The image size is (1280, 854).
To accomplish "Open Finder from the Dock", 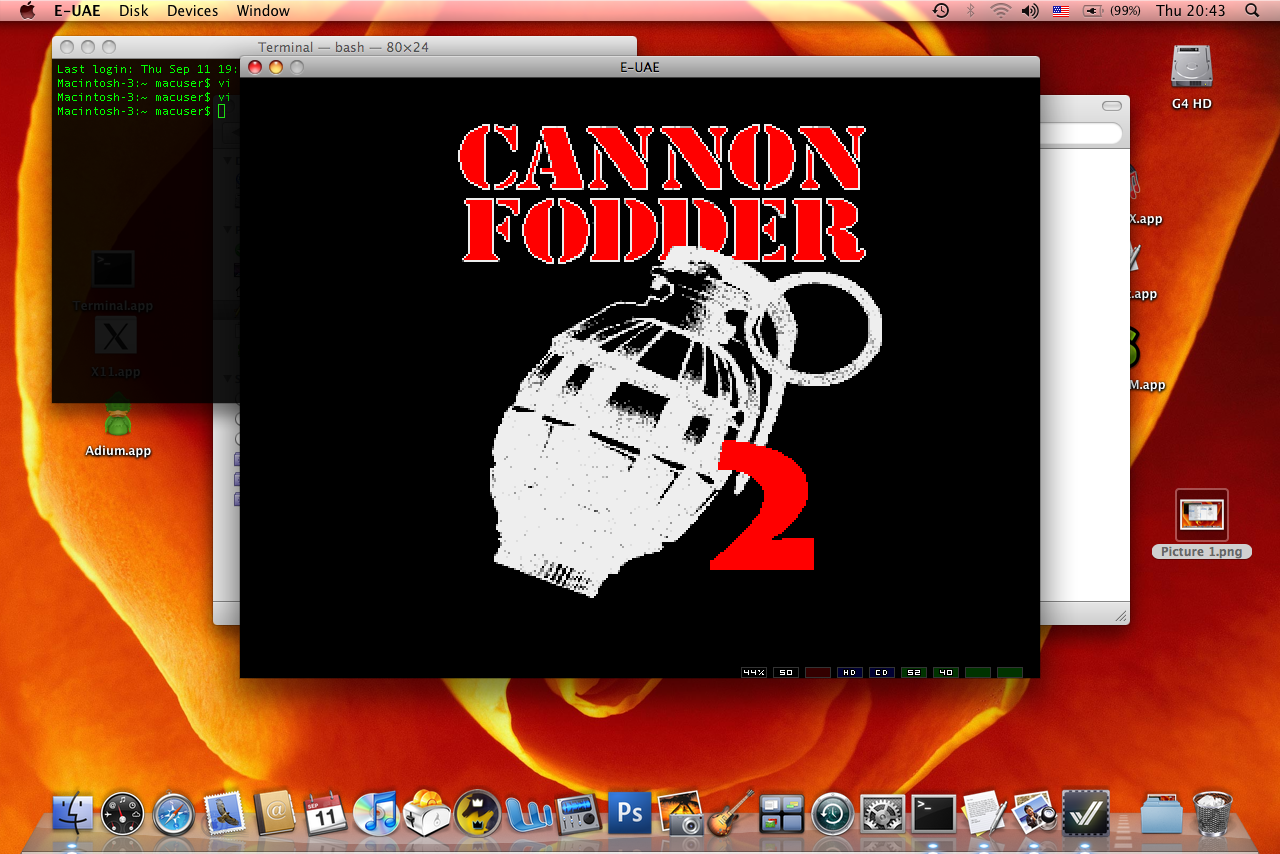I will coord(72,814).
